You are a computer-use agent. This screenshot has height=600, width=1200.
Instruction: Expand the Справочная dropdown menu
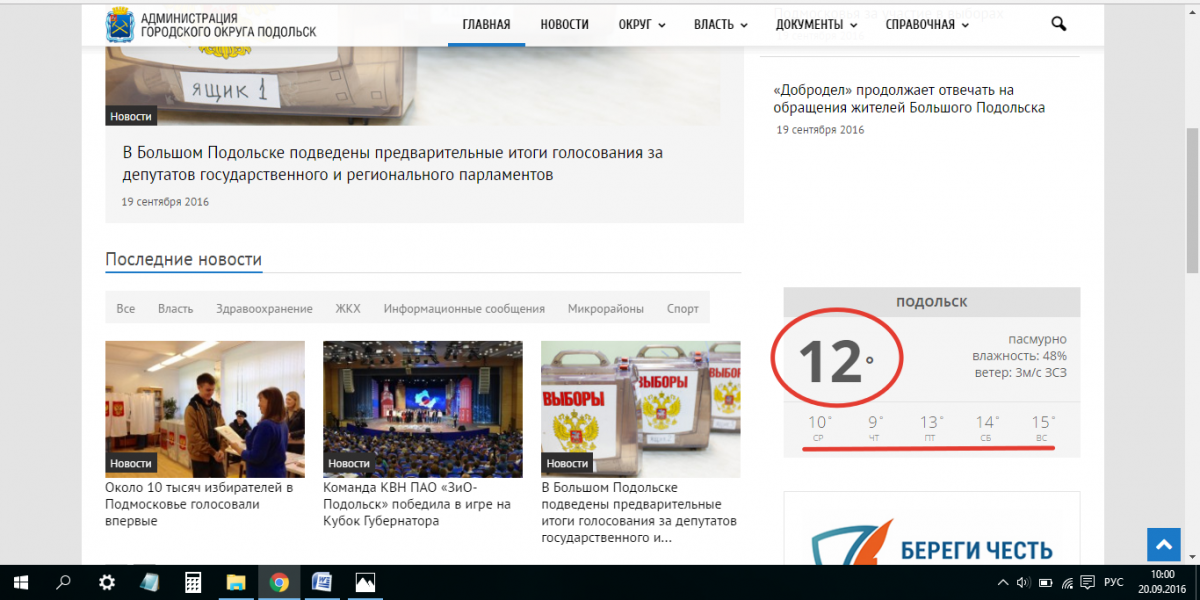(927, 25)
